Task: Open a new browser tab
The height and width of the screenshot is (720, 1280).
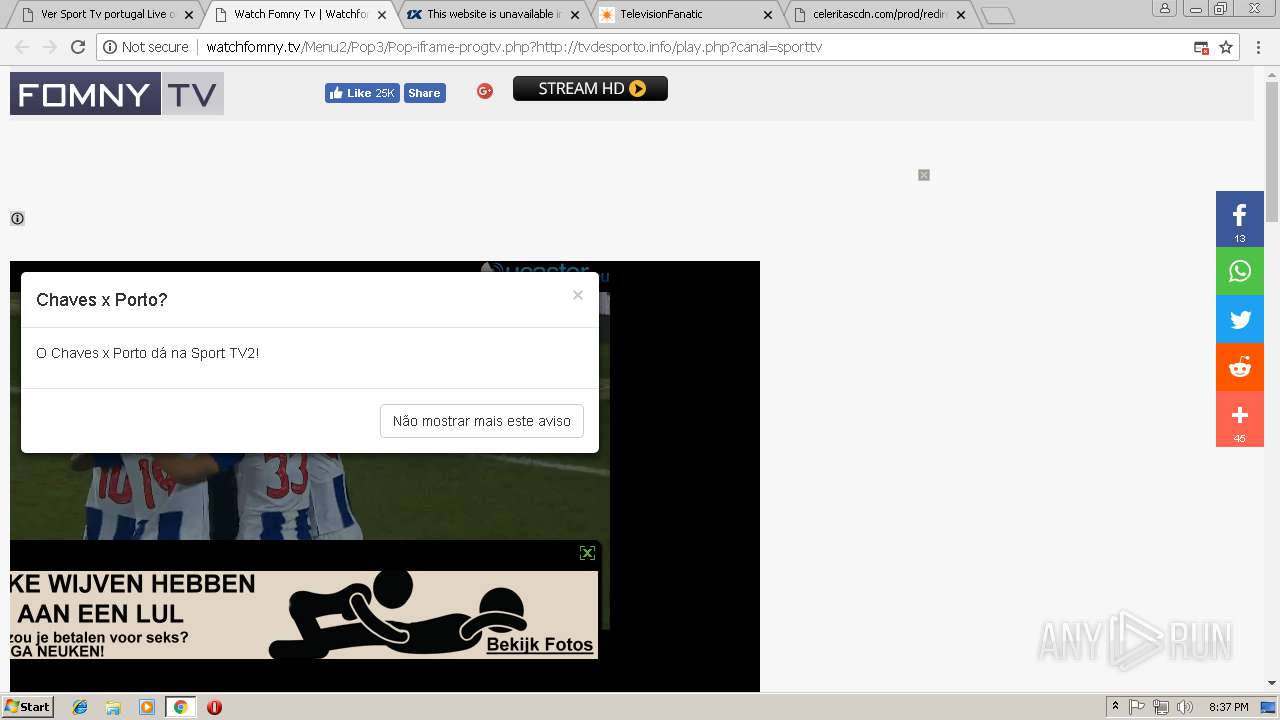Action: coord(998,15)
